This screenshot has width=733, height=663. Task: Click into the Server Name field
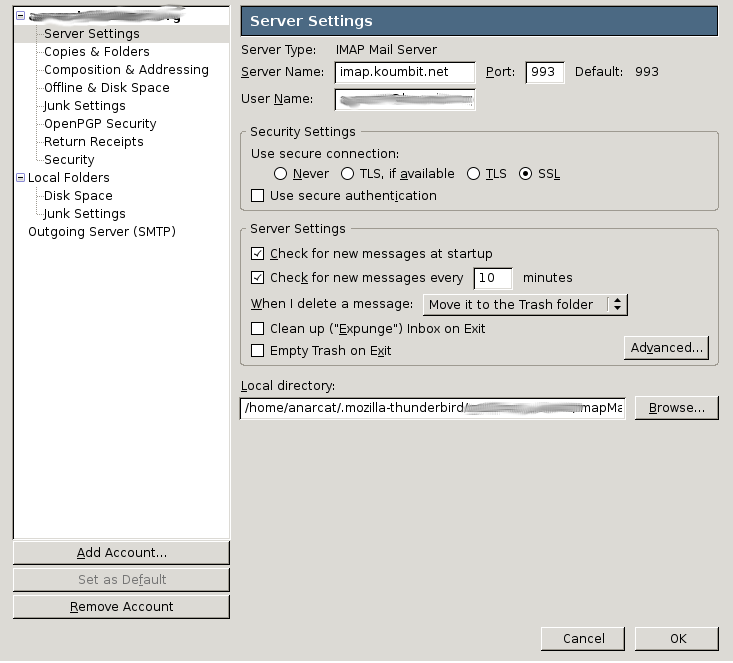(405, 72)
